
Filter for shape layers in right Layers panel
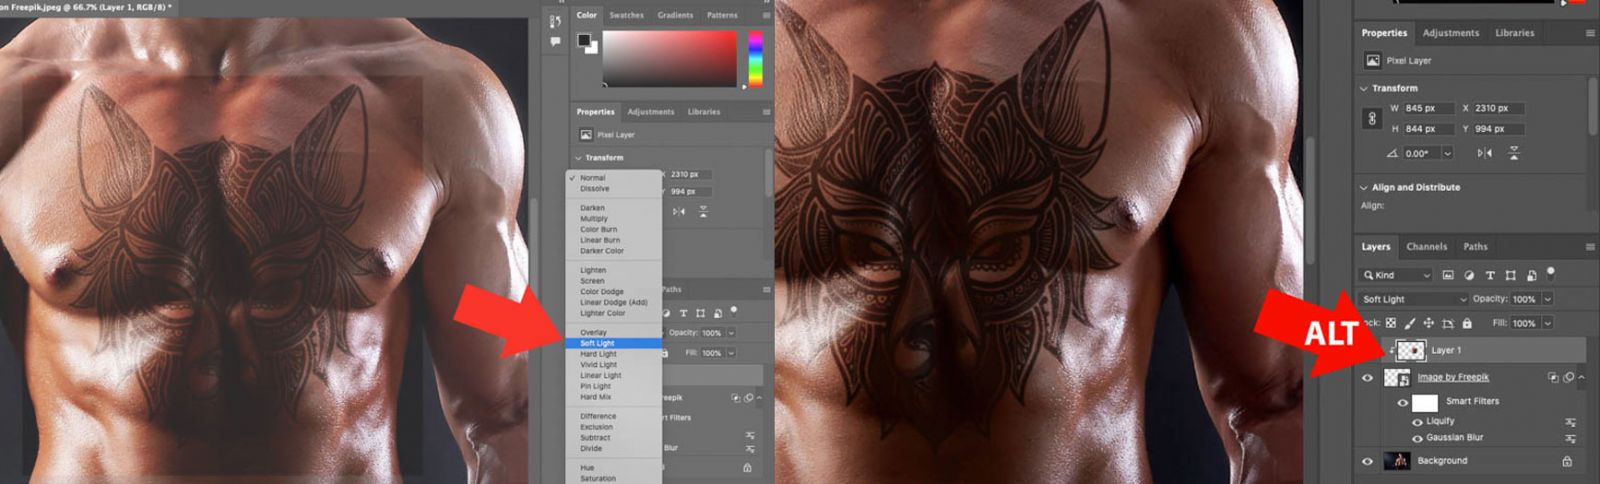(1510, 275)
